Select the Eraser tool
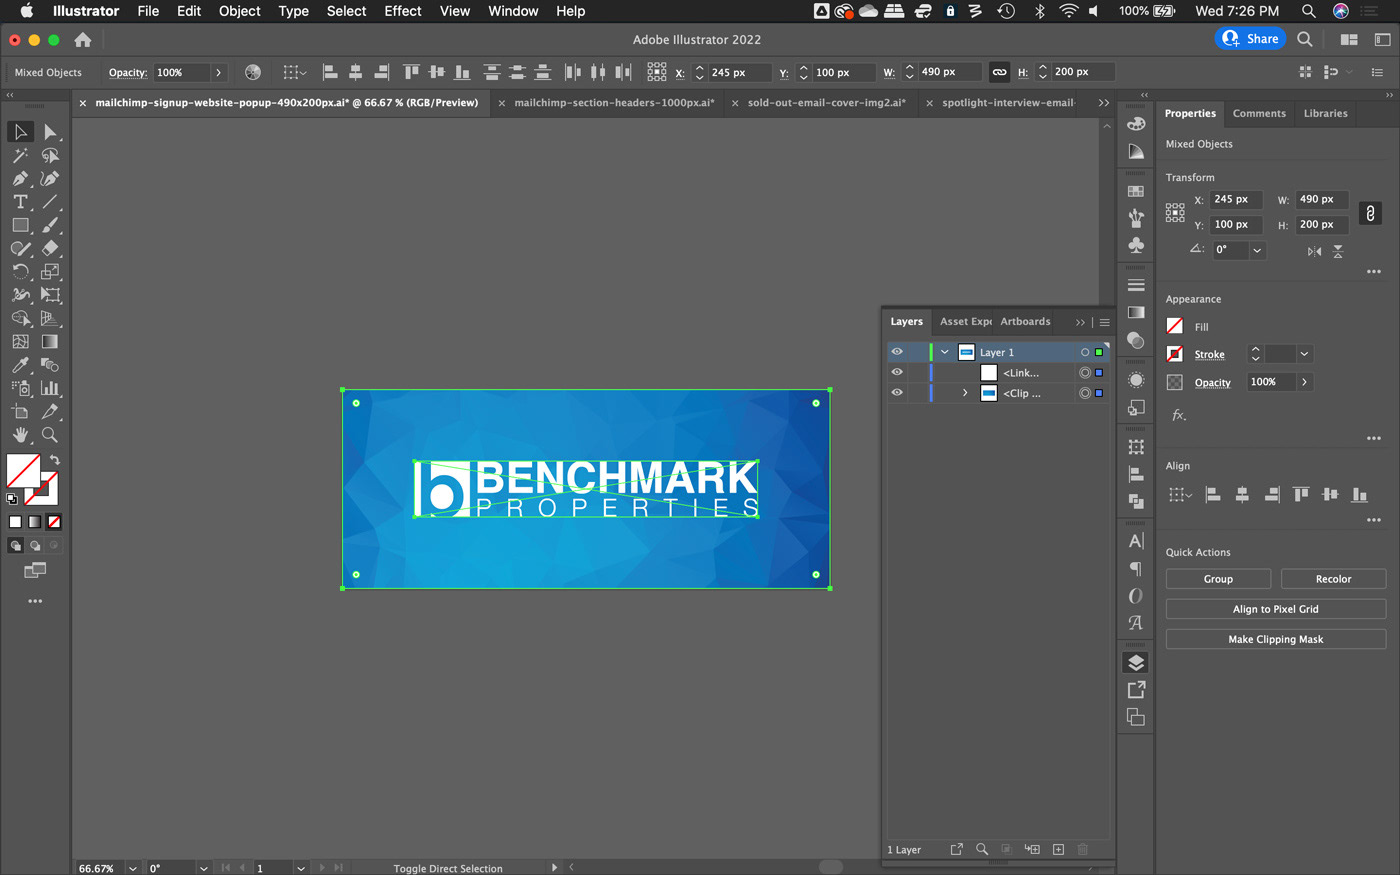The width and height of the screenshot is (1400, 875). [x=50, y=248]
